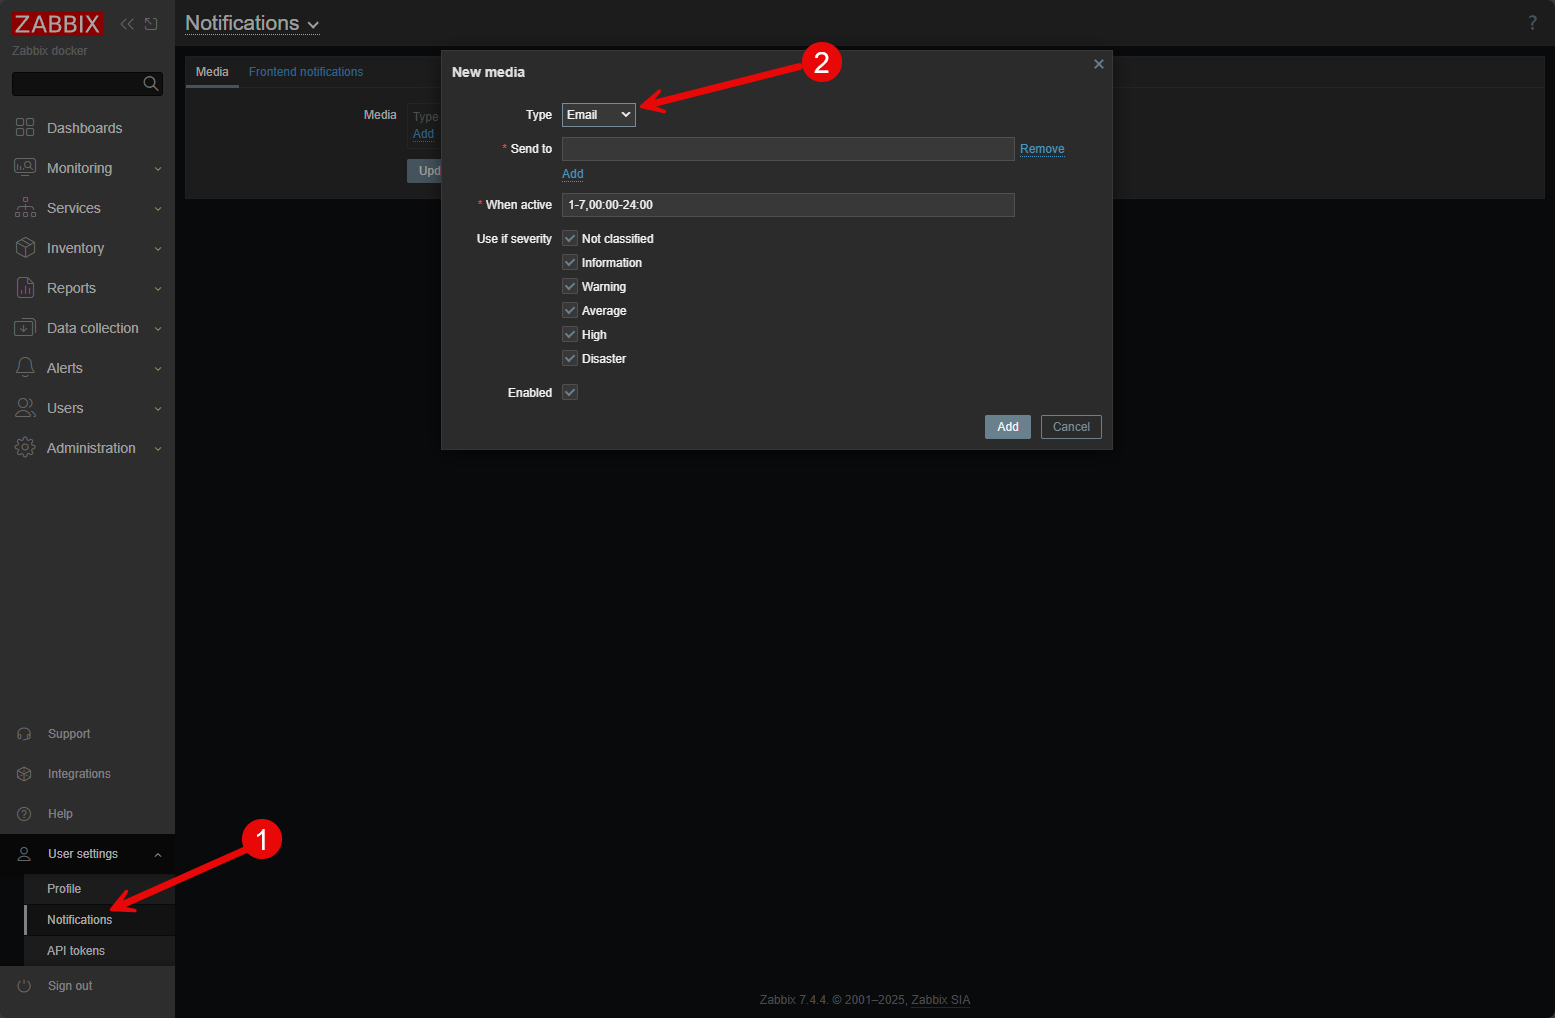Screen dimensions: 1555x1018
Task: Open the Reports section icon
Action: (24, 287)
